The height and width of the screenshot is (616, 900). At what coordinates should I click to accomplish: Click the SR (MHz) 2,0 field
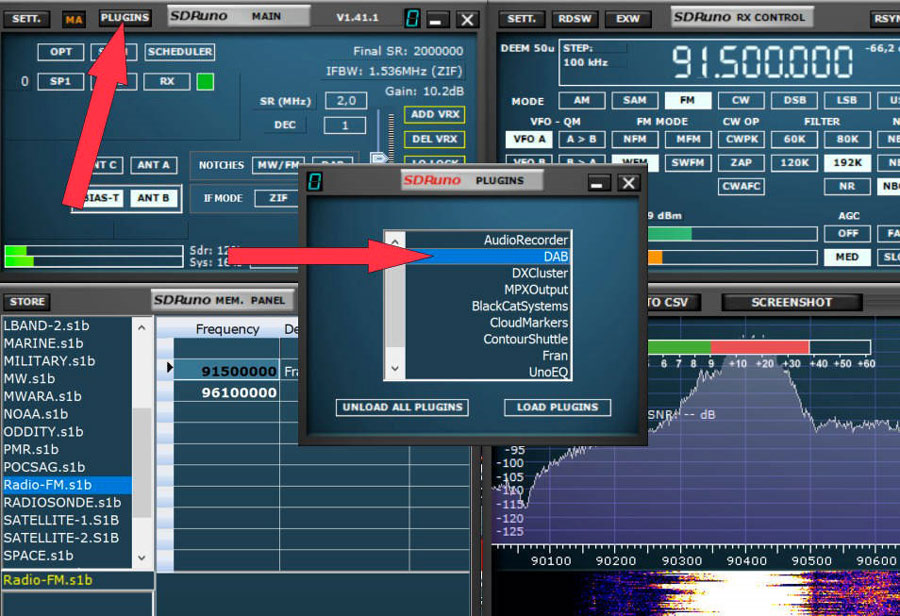coord(346,101)
